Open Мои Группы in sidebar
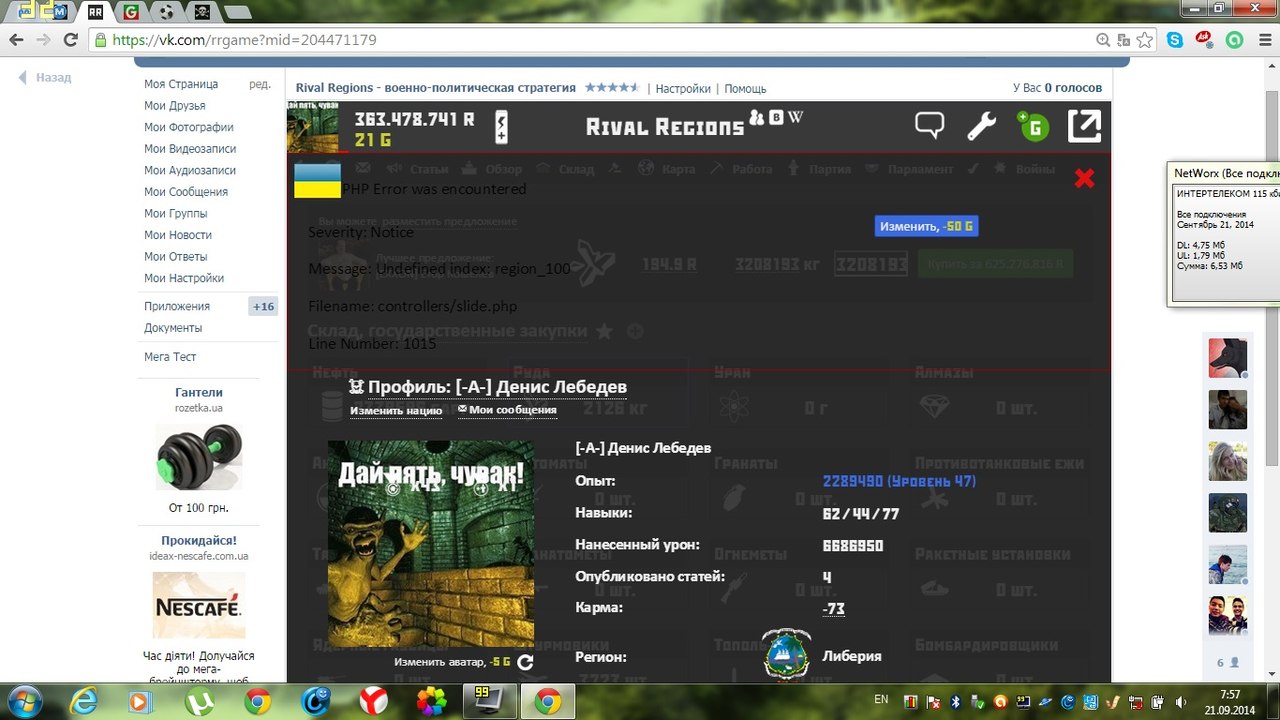Screen dimensions: 1280x720 click(x=176, y=213)
